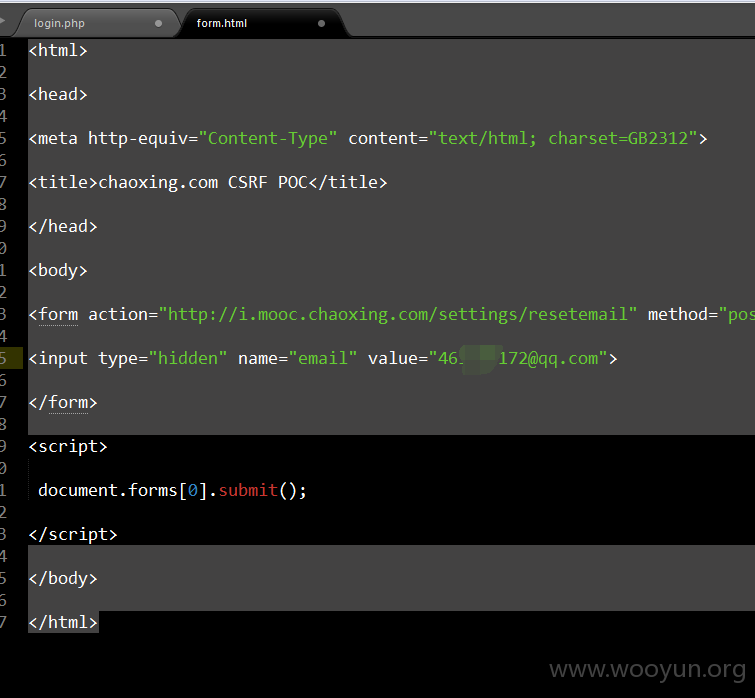This screenshot has width=755, height=698.
Task: Switch to the login.php tab
Action: 59,23
